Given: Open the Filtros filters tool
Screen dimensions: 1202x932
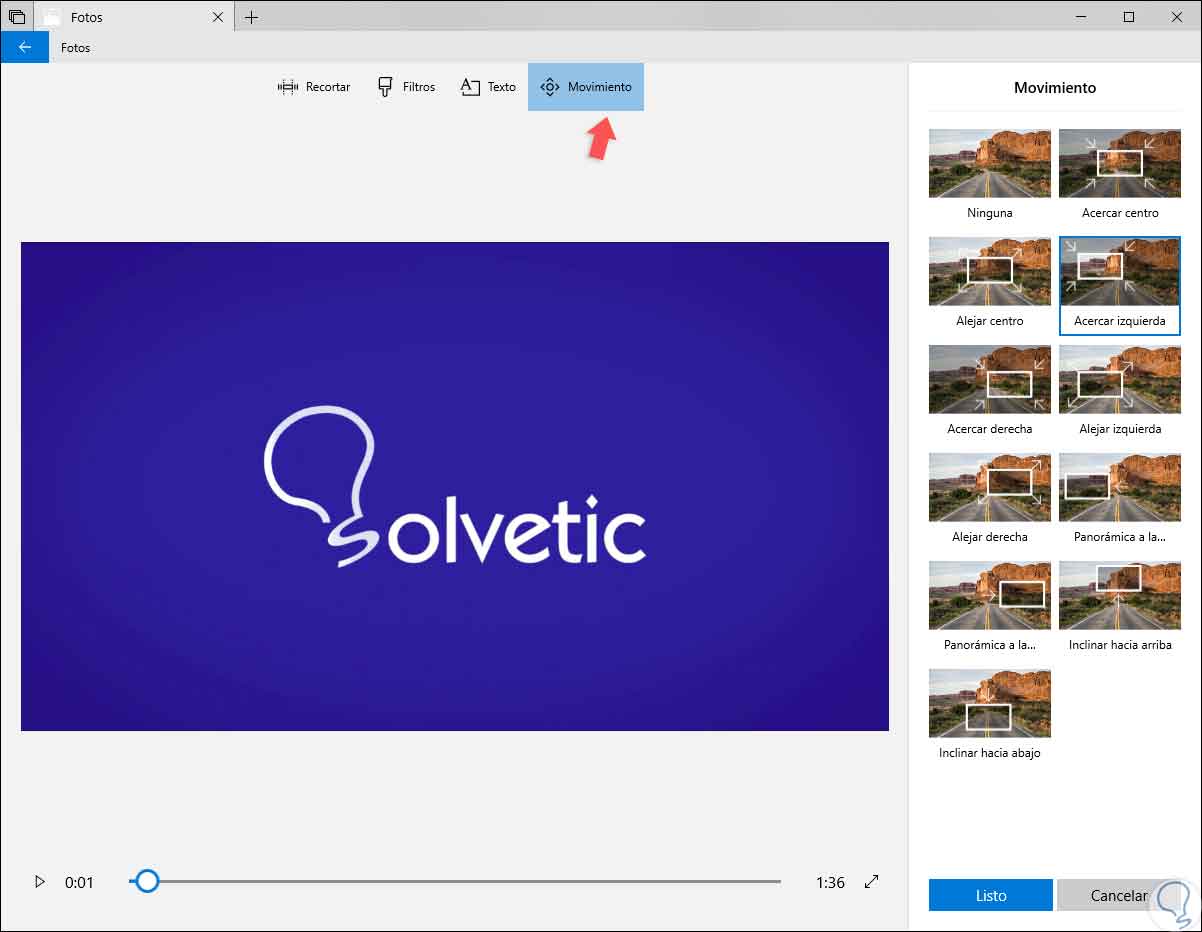Looking at the screenshot, I should (x=406, y=87).
